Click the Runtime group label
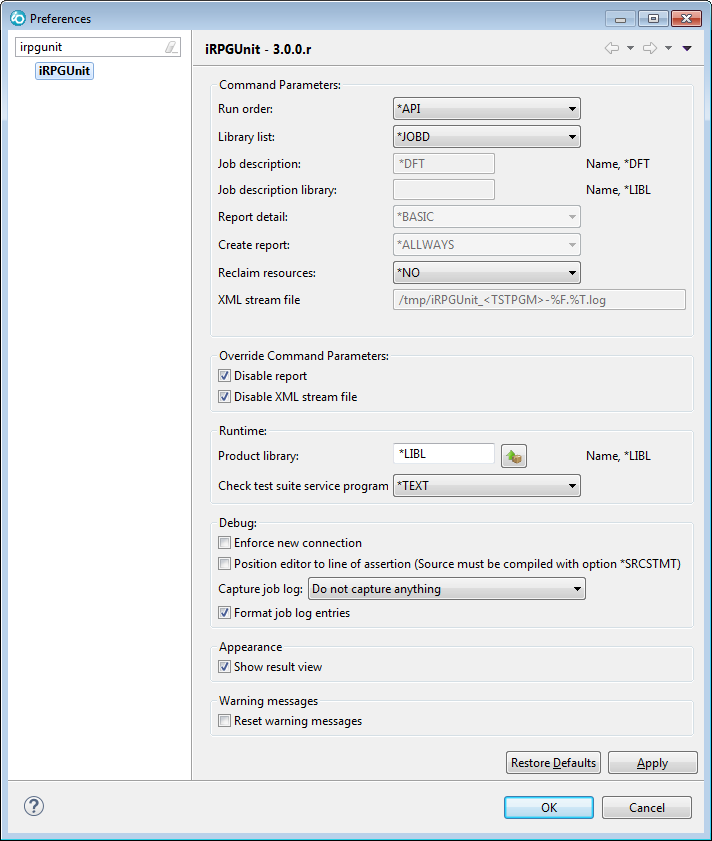 coord(243,431)
